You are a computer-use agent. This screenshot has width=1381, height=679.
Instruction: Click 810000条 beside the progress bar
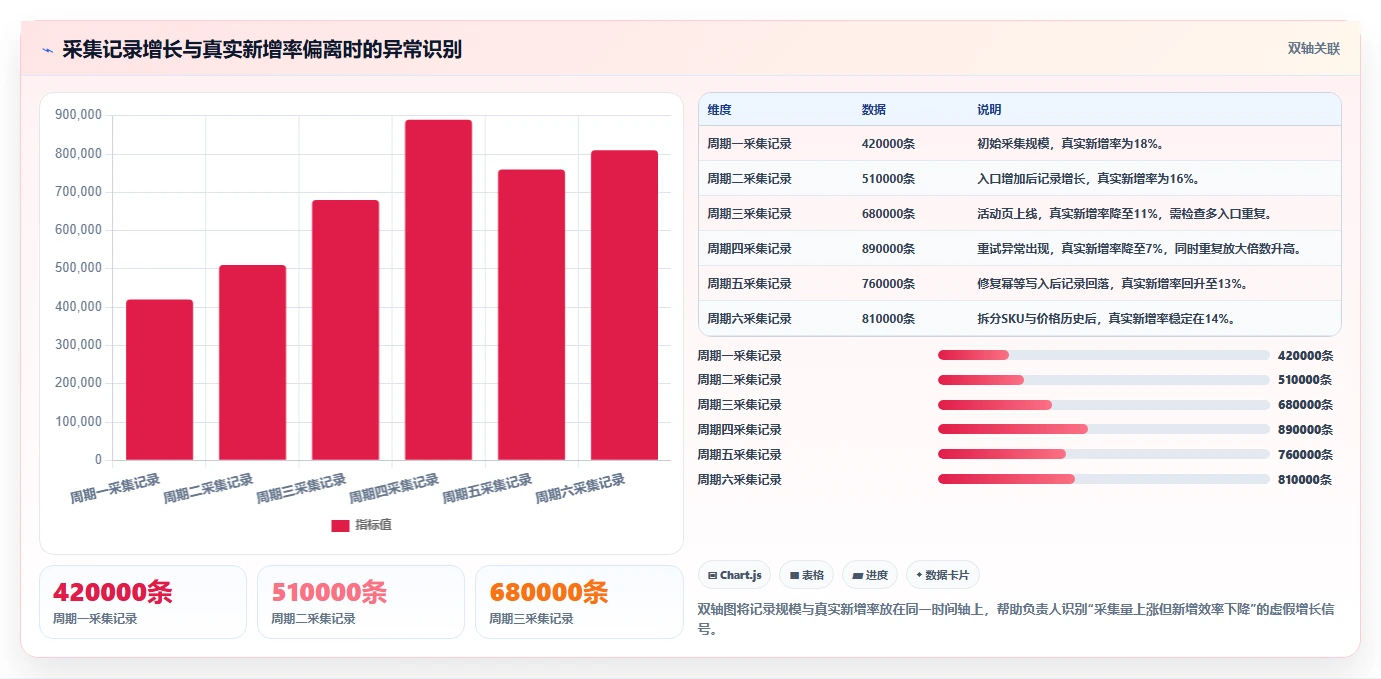[x=1305, y=480]
